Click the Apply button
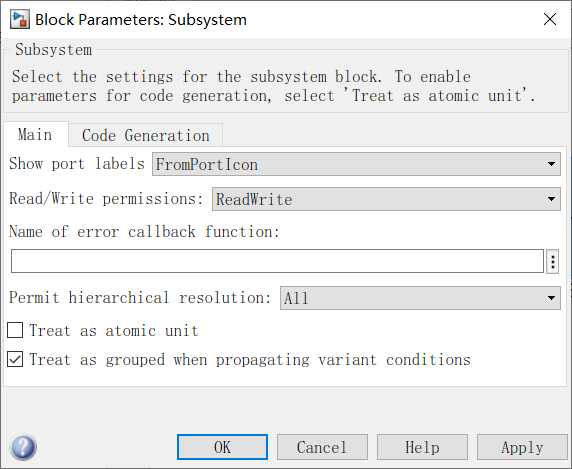This screenshot has height=469, width=572. [x=522, y=447]
